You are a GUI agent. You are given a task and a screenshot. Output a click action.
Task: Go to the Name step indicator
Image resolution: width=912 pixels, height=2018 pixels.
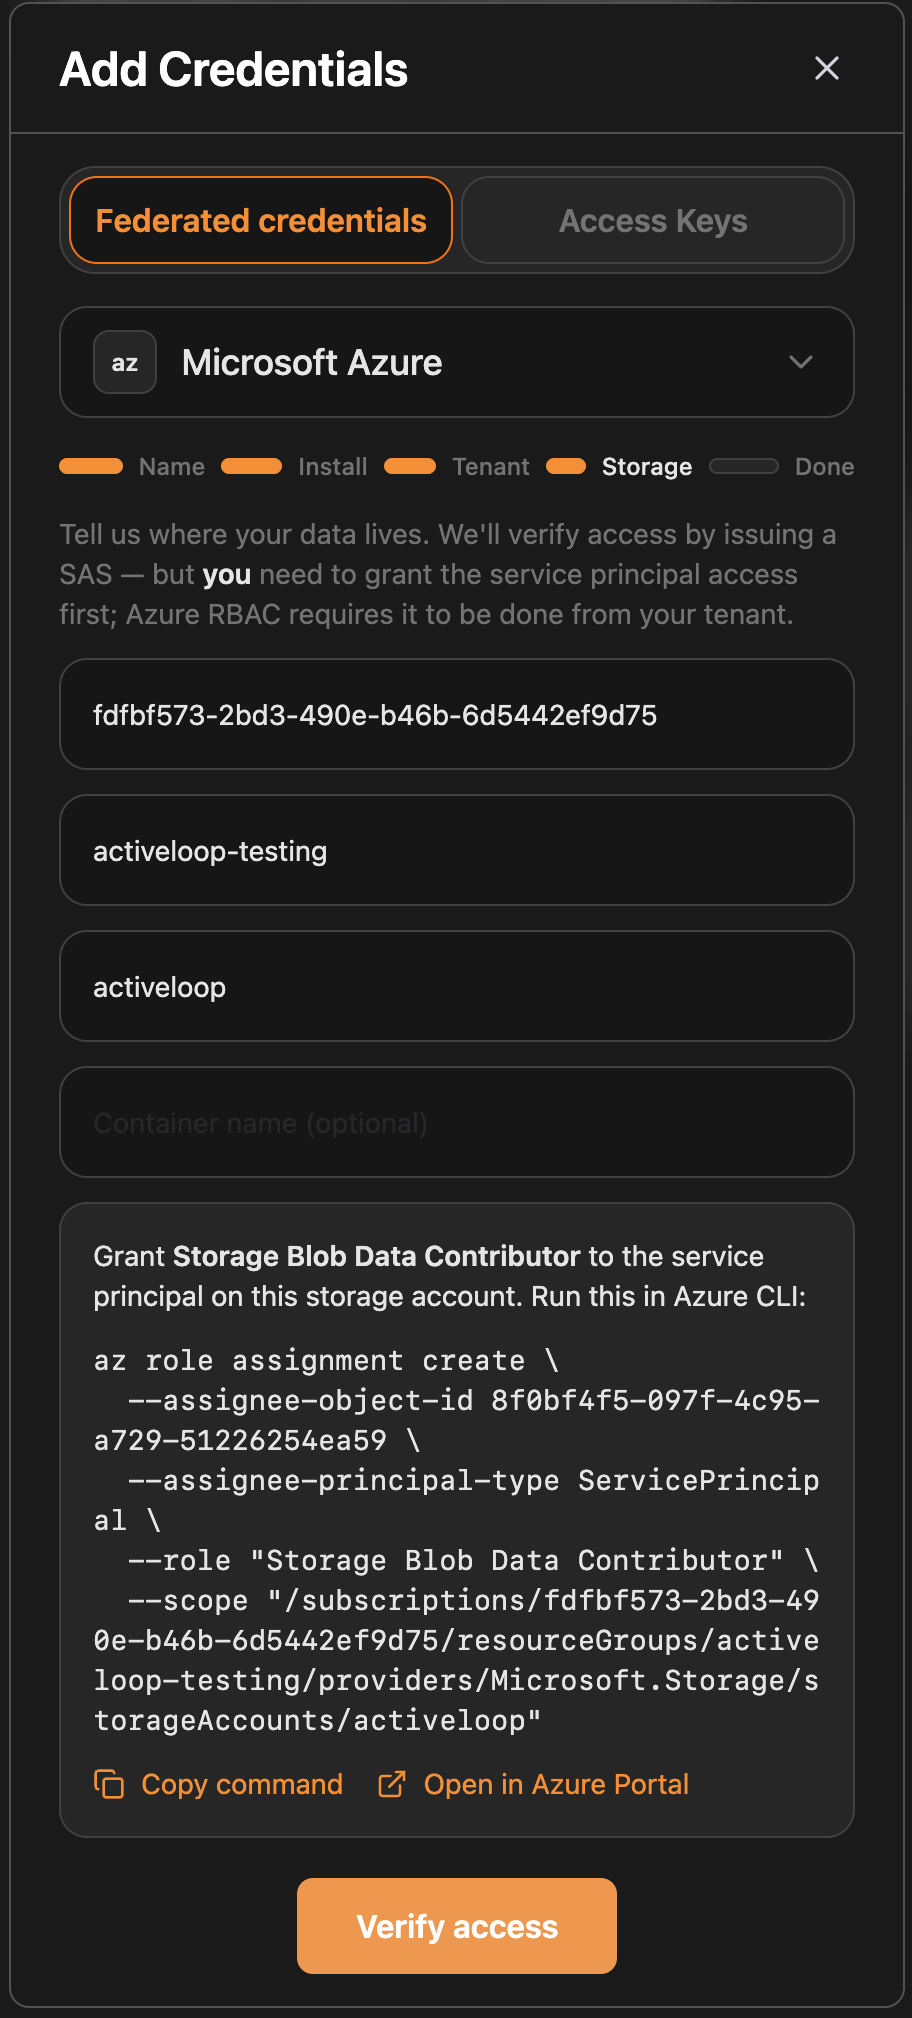pyautogui.click(x=132, y=466)
